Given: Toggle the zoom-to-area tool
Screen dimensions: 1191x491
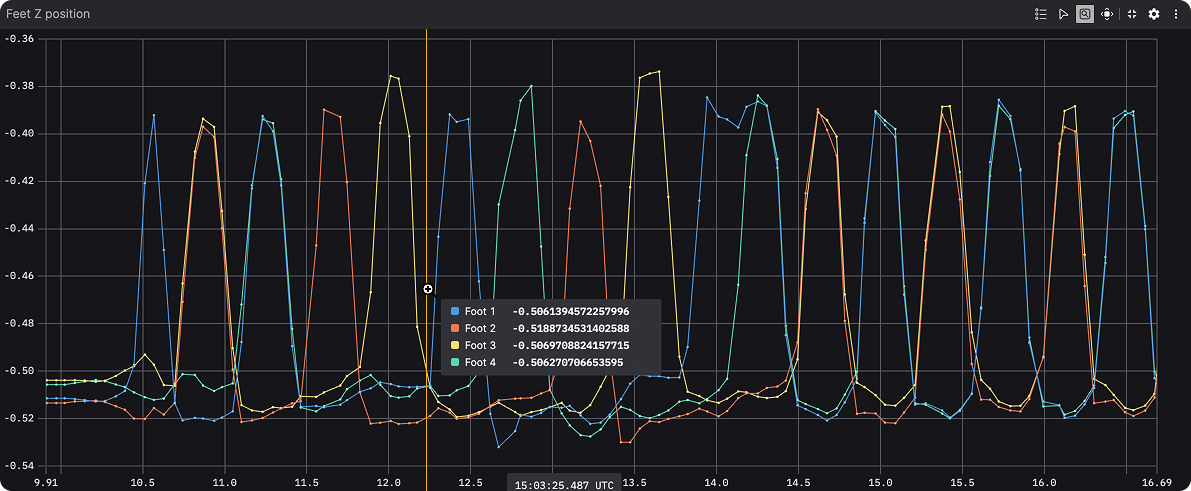Looking at the screenshot, I should point(1085,14).
